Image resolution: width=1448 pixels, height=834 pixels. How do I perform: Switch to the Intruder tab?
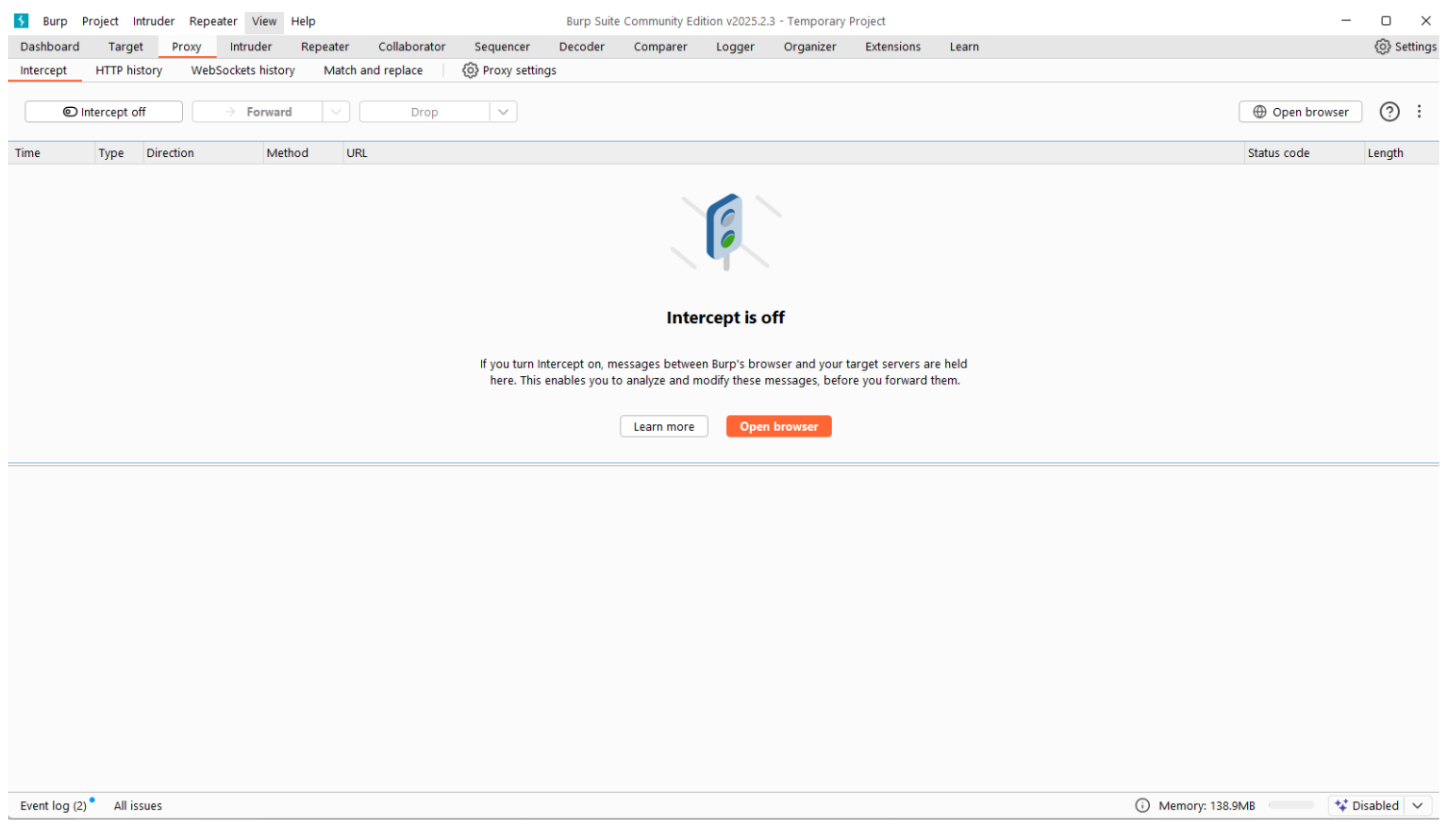click(251, 46)
